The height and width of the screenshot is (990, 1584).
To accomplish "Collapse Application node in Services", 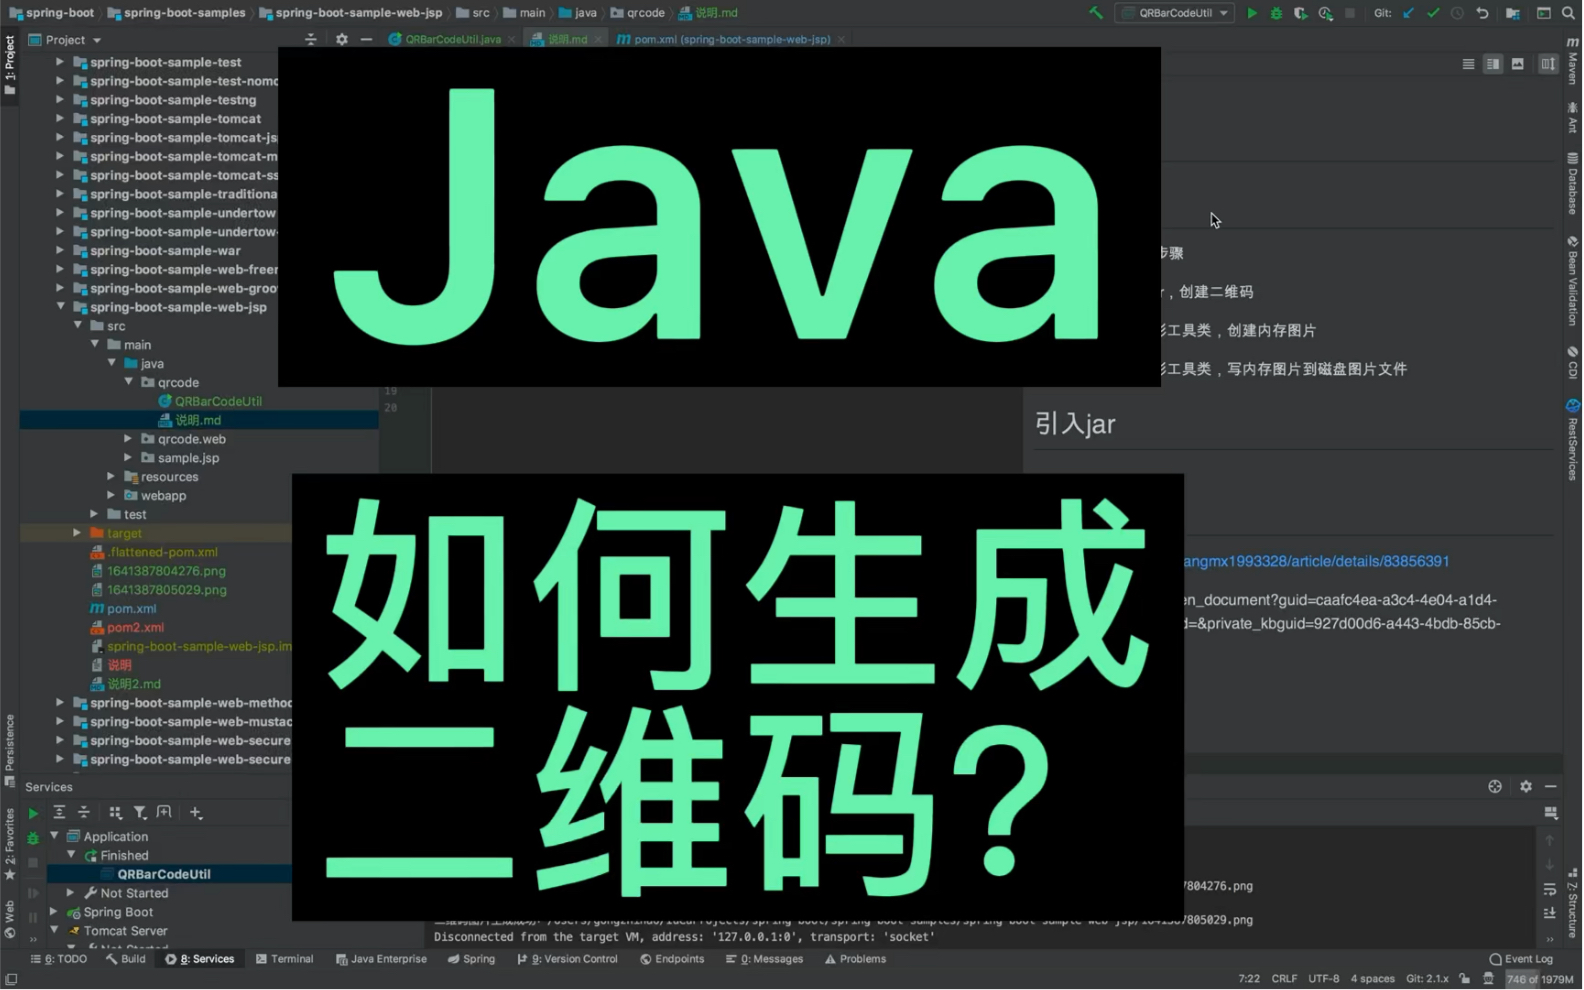I will (54, 836).
